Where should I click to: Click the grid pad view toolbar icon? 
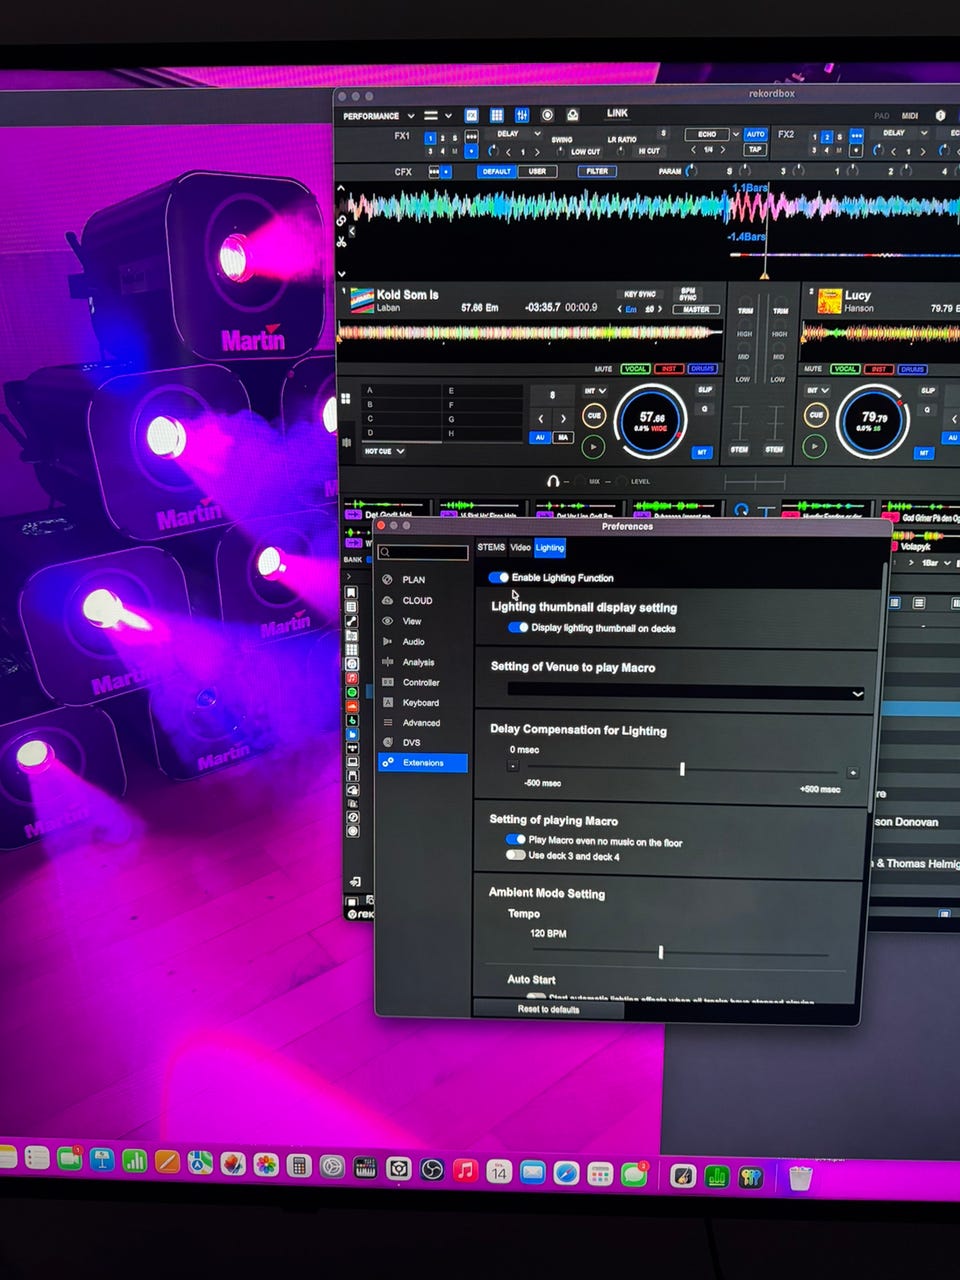pos(497,116)
